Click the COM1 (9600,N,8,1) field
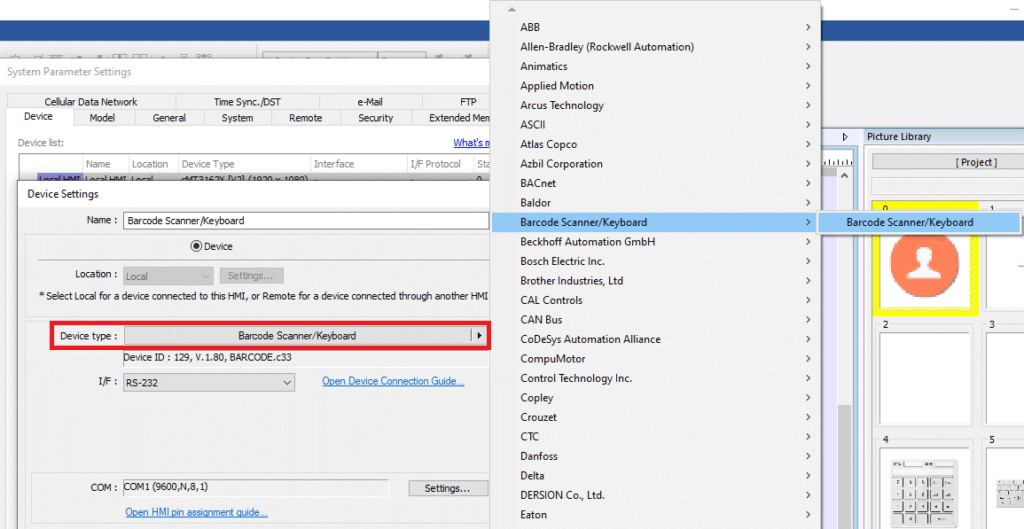Screen dimensions: 1024x529 (x=255, y=487)
